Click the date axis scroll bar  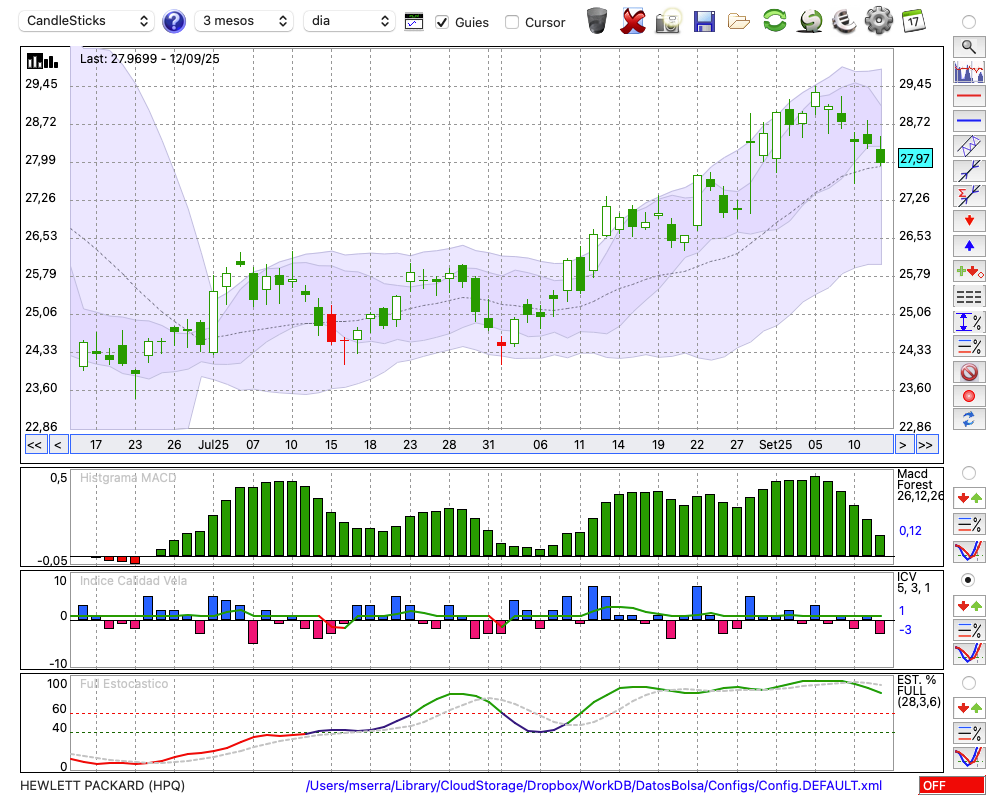tap(482, 445)
